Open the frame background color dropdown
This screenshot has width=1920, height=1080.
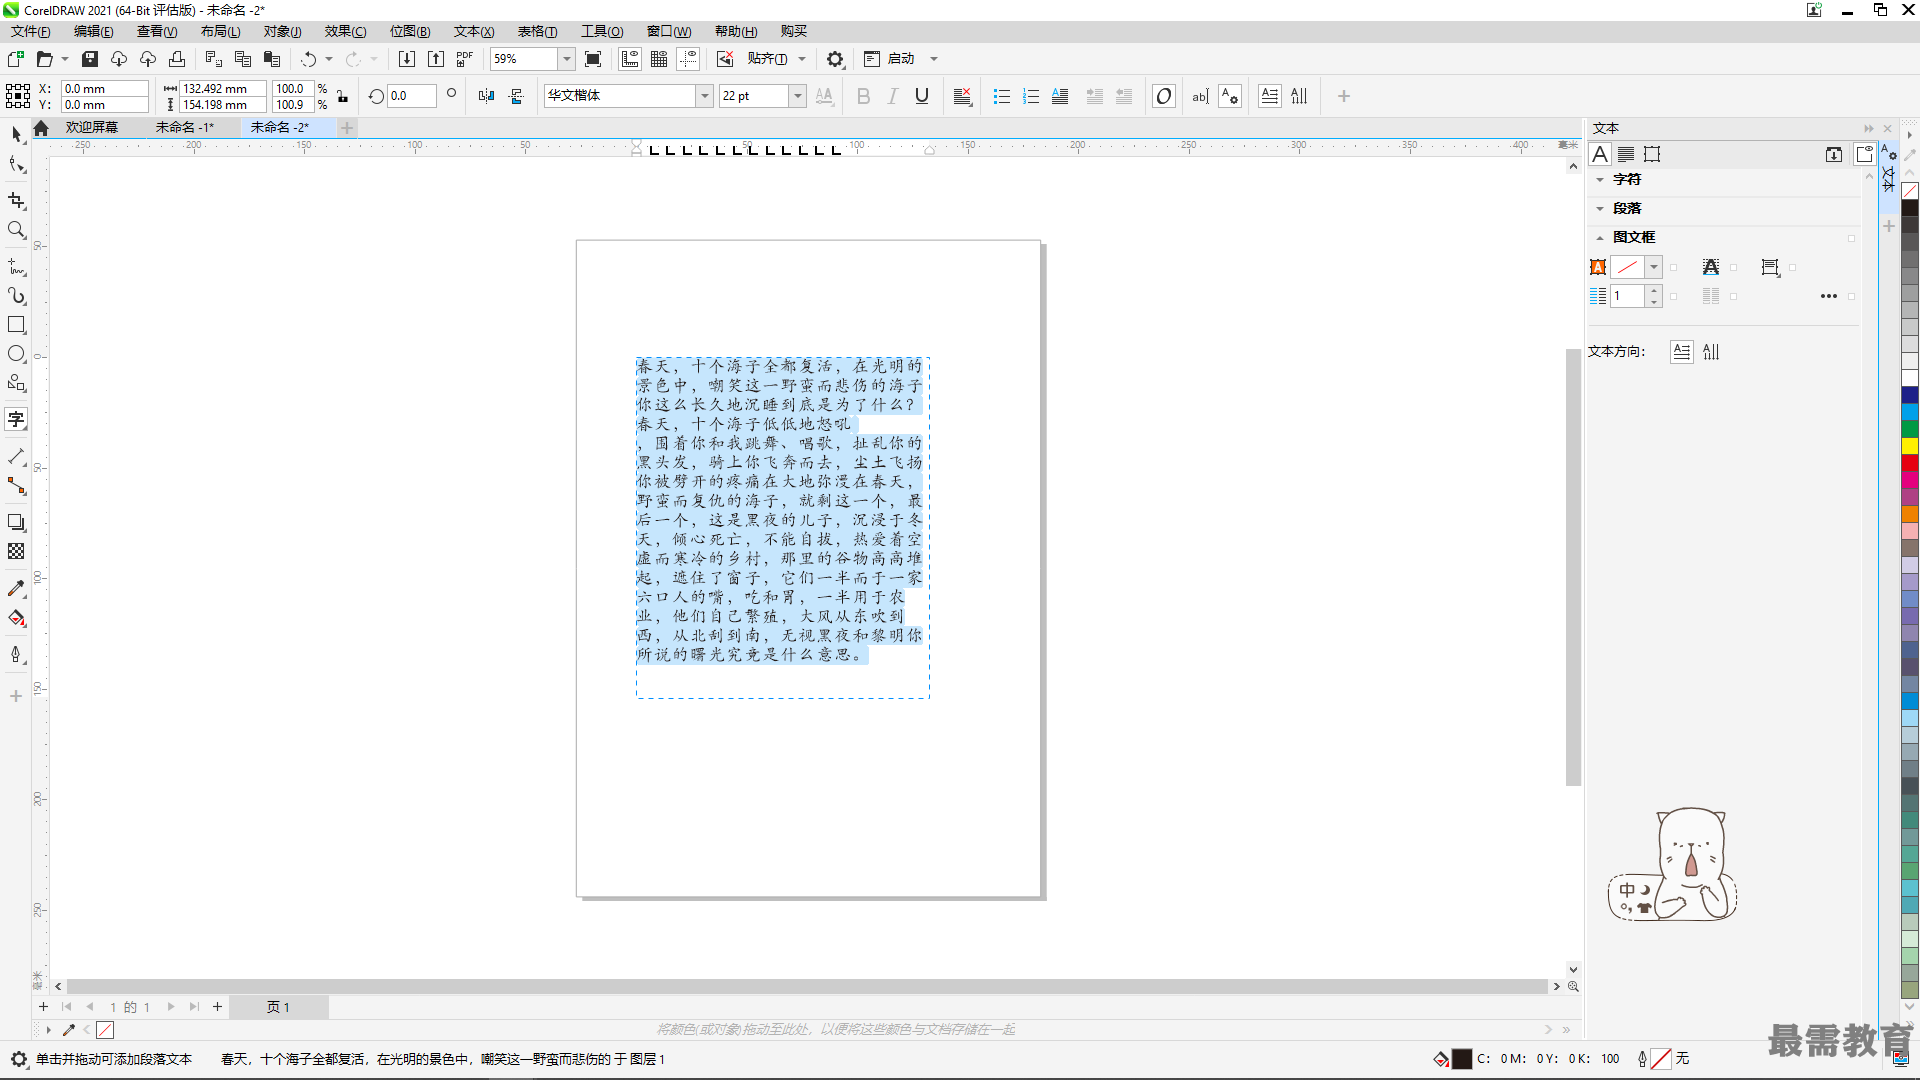1654,267
